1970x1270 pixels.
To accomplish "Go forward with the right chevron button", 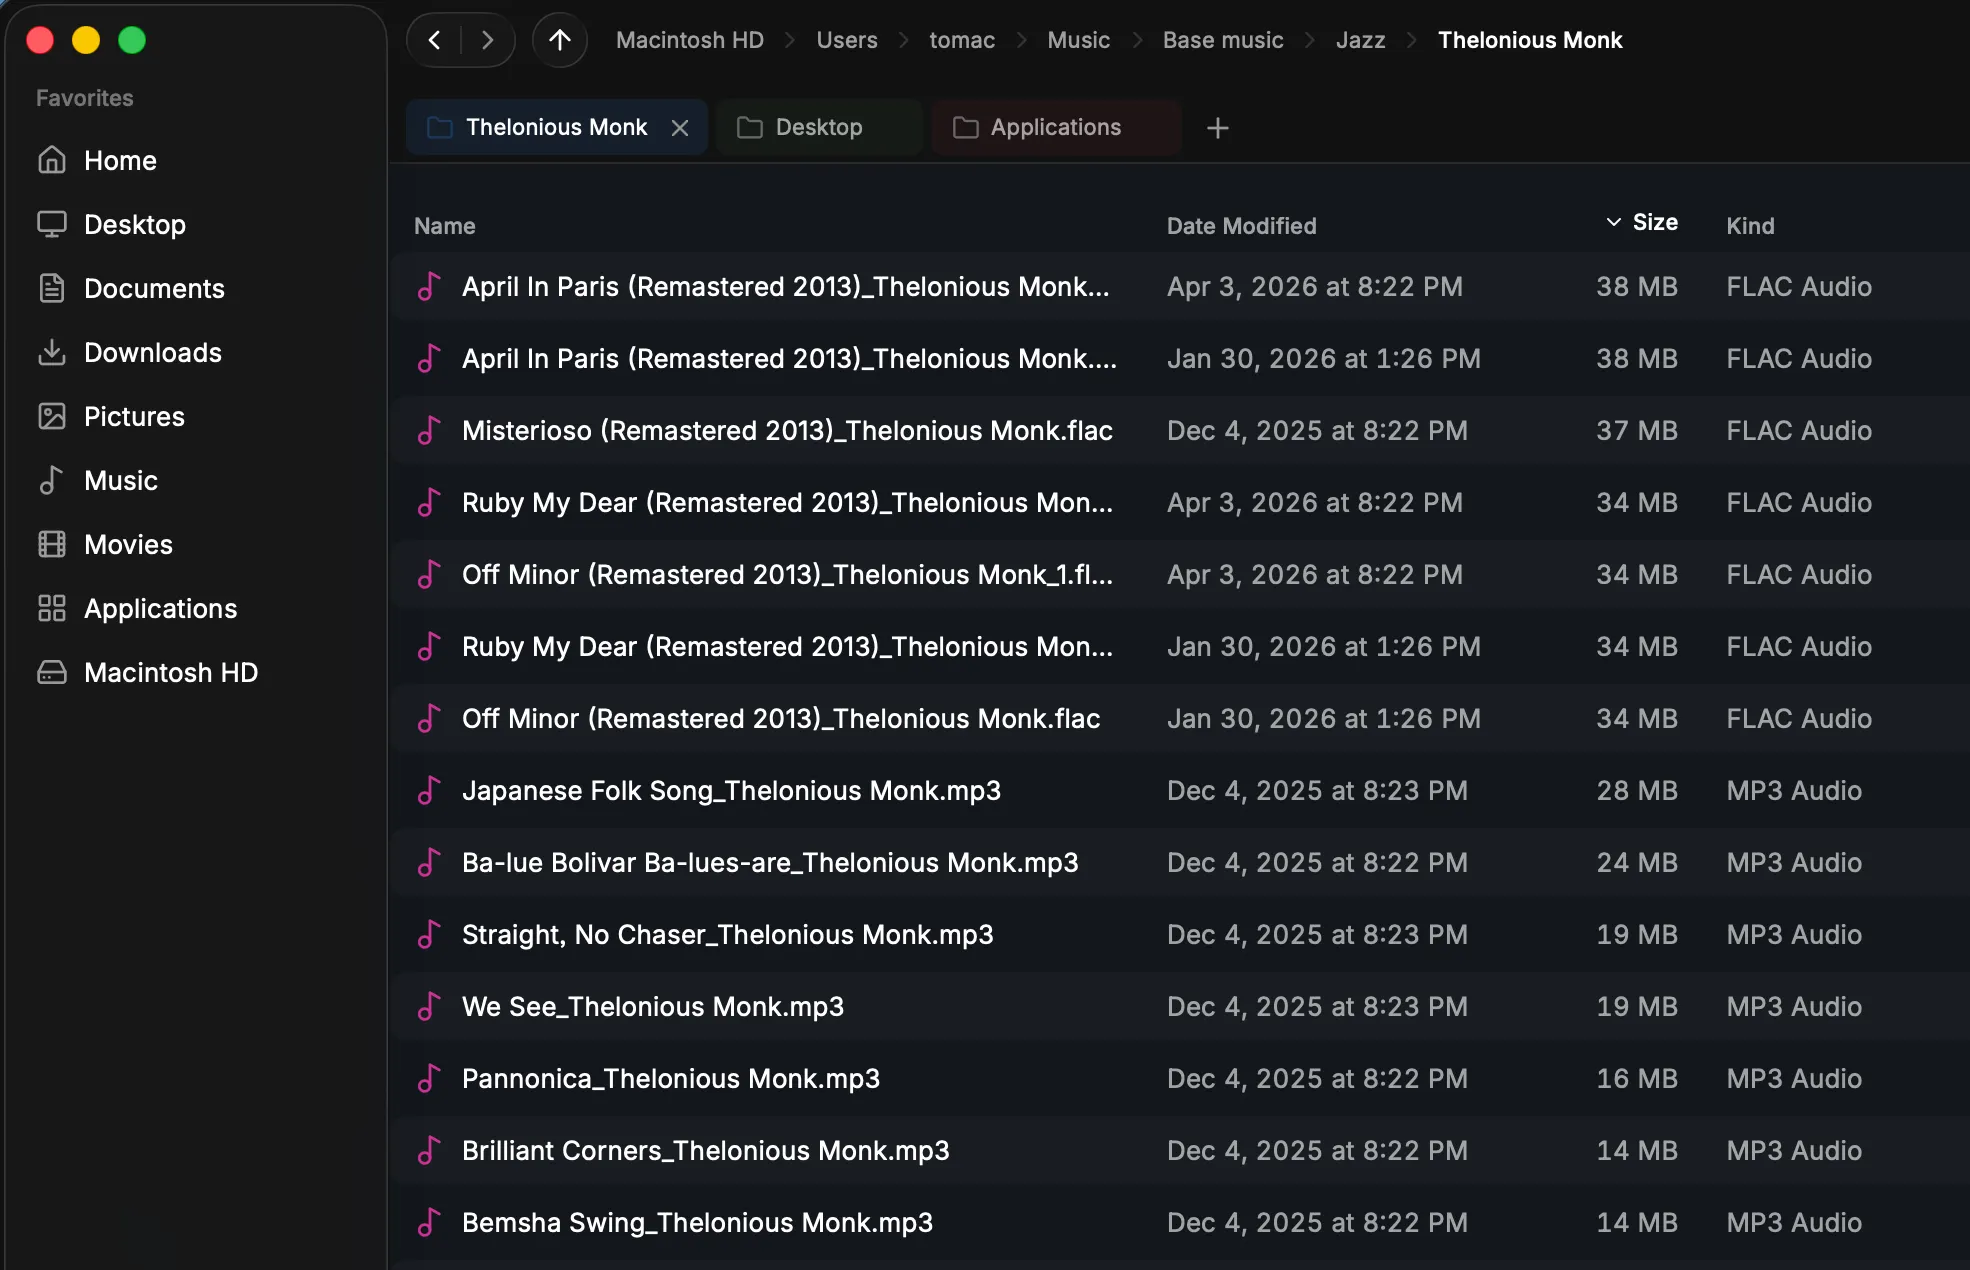I will pos(488,40).
